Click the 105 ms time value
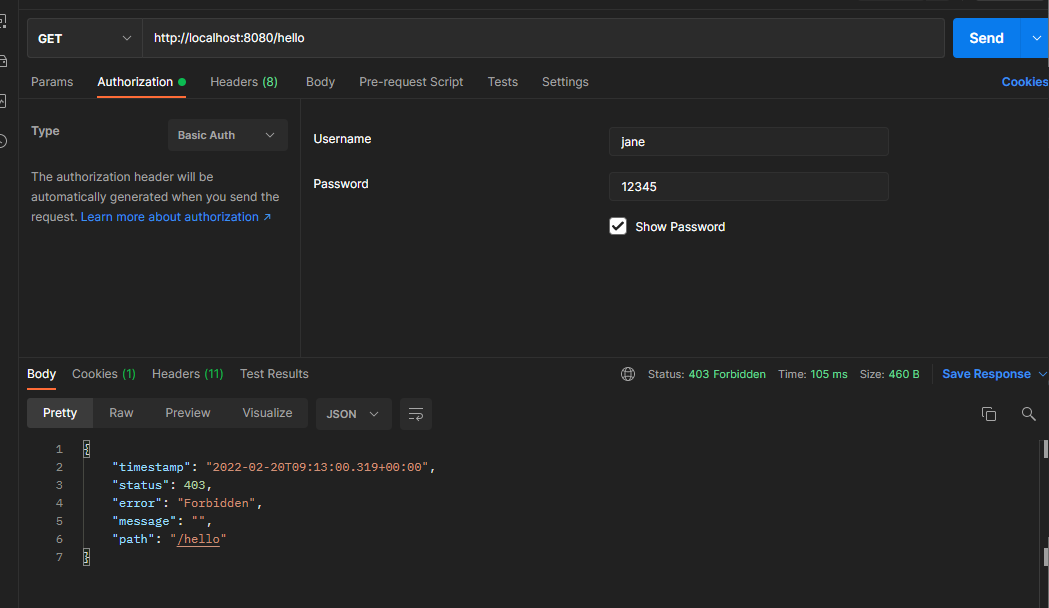This screenshot has width=1049, height=608. tap(829, 374)
